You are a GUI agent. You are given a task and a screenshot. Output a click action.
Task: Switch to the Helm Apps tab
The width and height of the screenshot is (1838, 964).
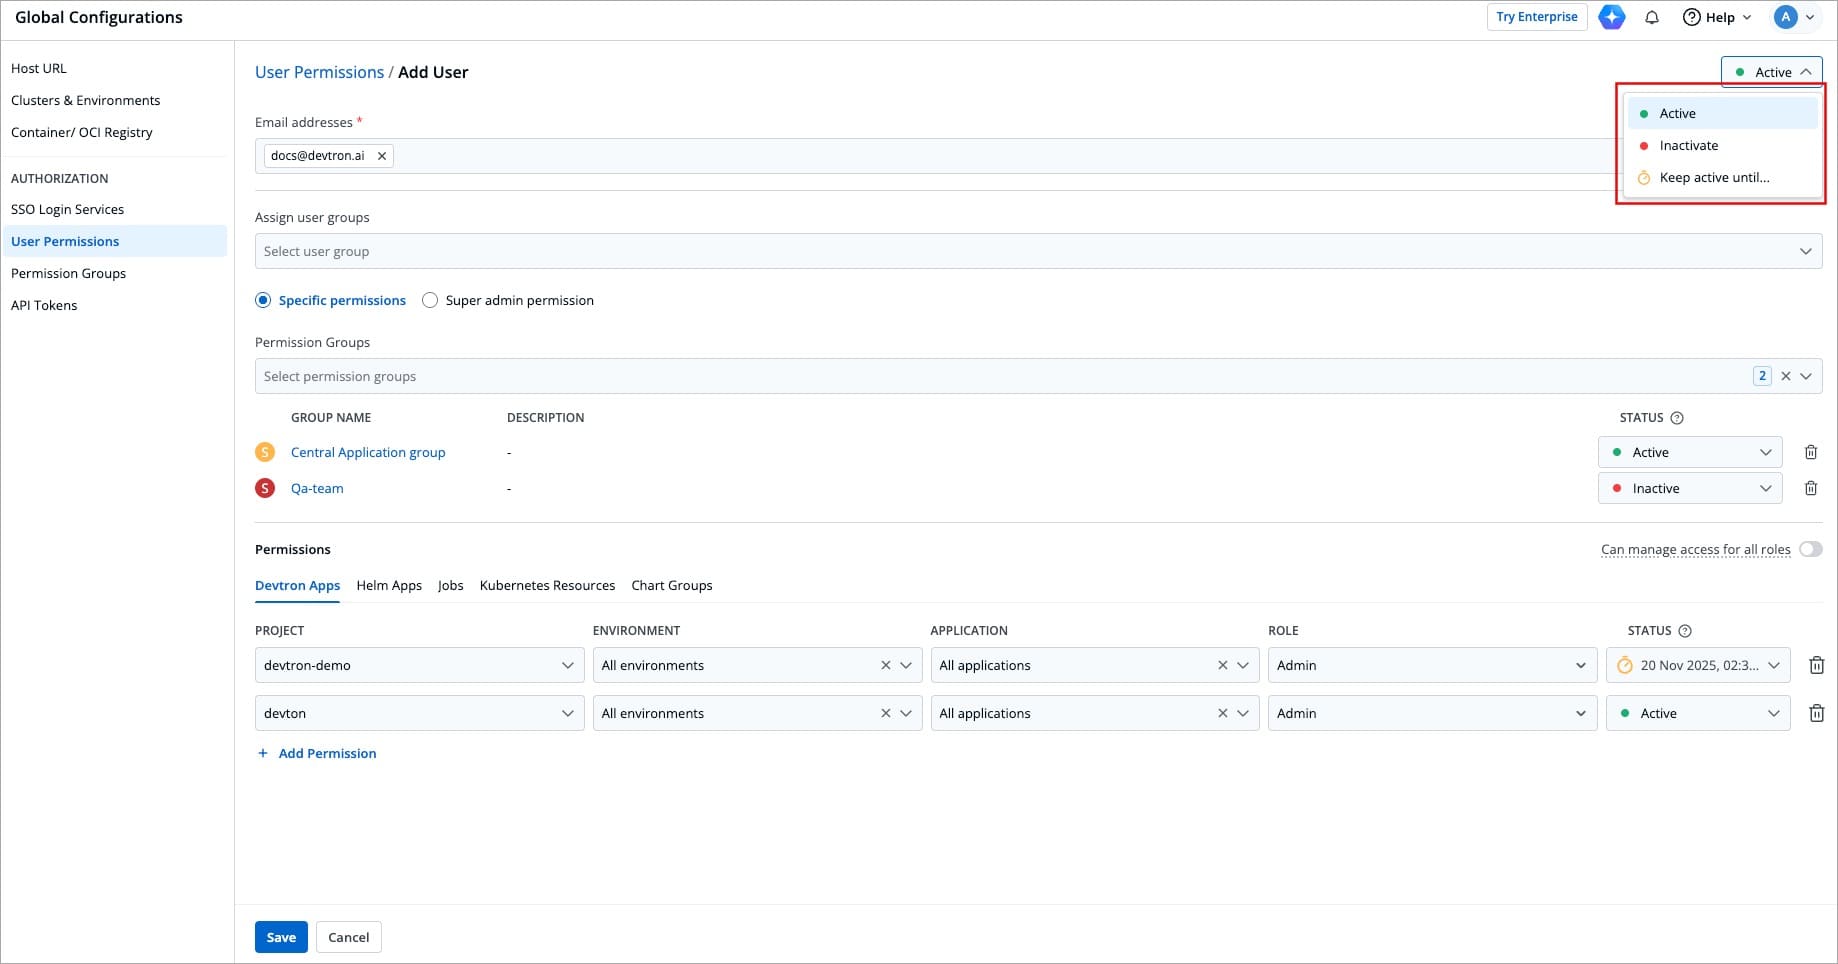pyautogui.click(x=389, y=585)
